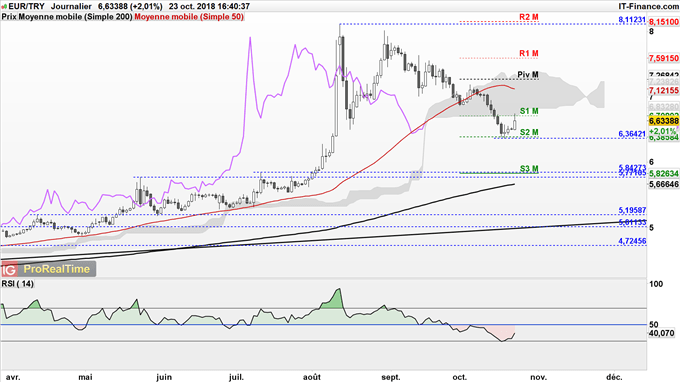This screenshot has height=382, width=680.
Task: Click the EUR/TRY instrument title
Action: click(26, 7)
